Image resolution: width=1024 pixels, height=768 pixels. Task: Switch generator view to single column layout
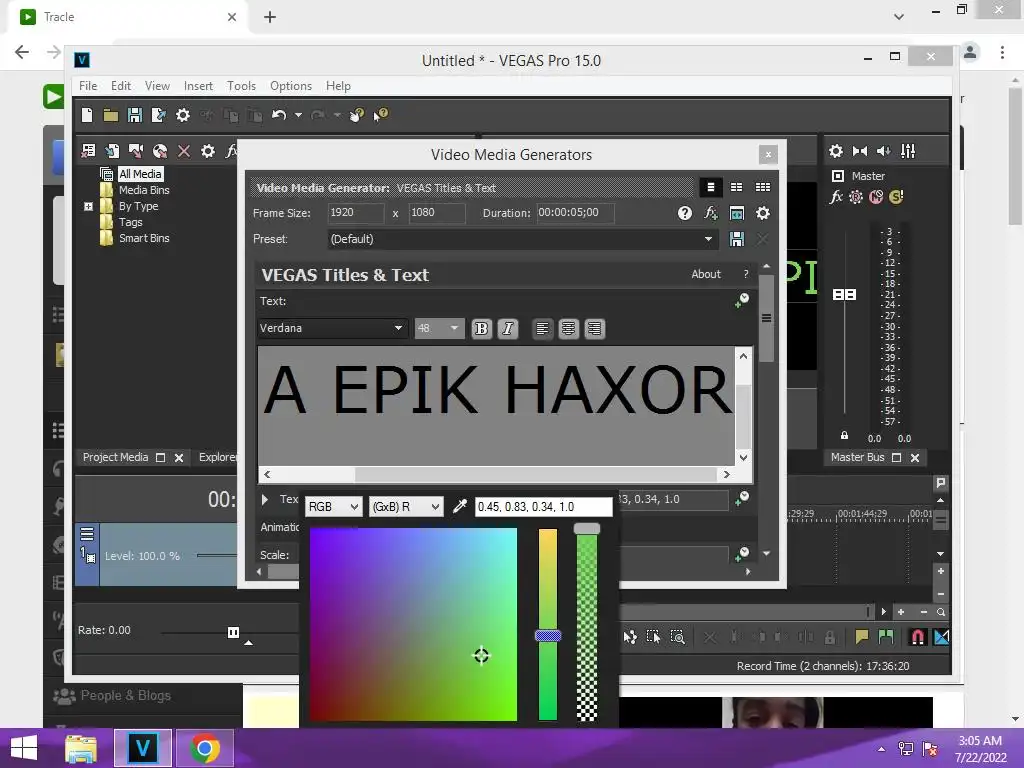711,187
